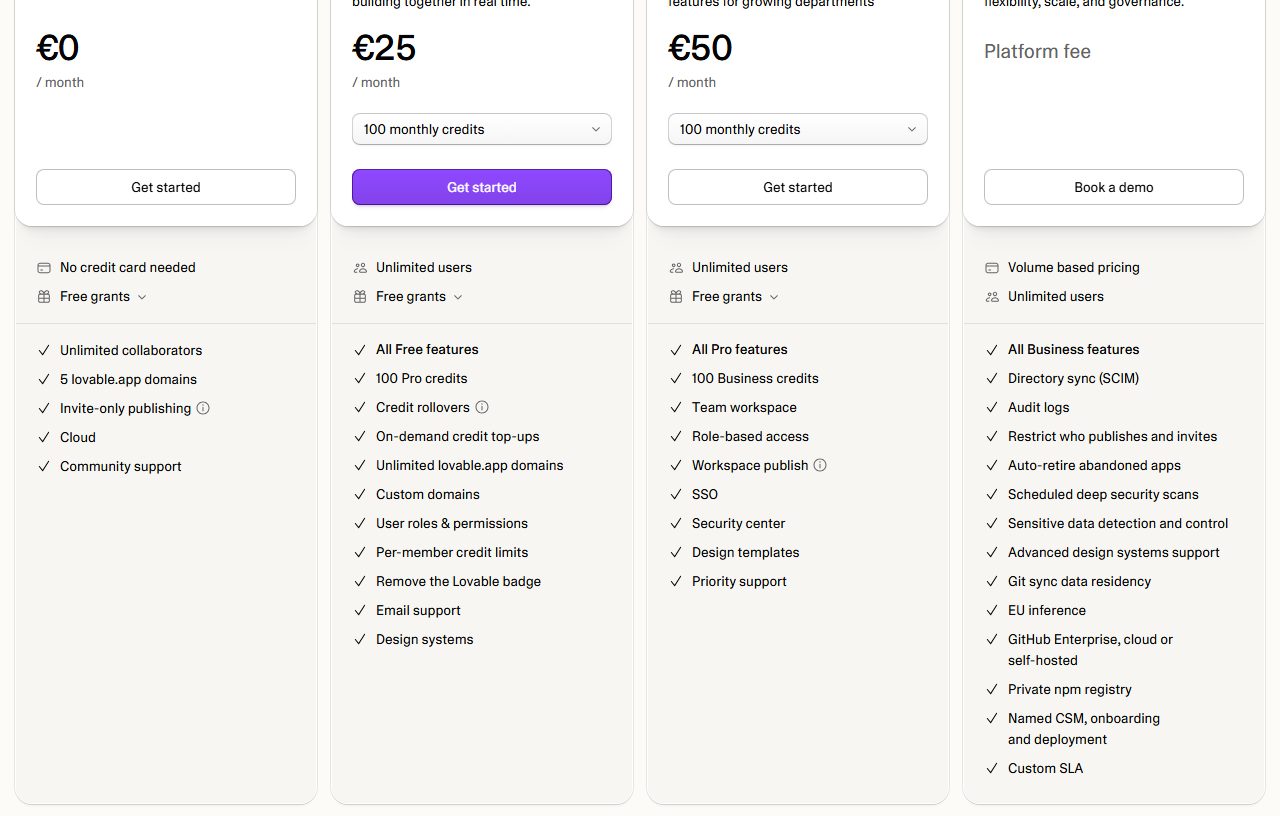Click Book a demo button
The width and height of the screenshot is (1280, 816).
point(1114,187)
